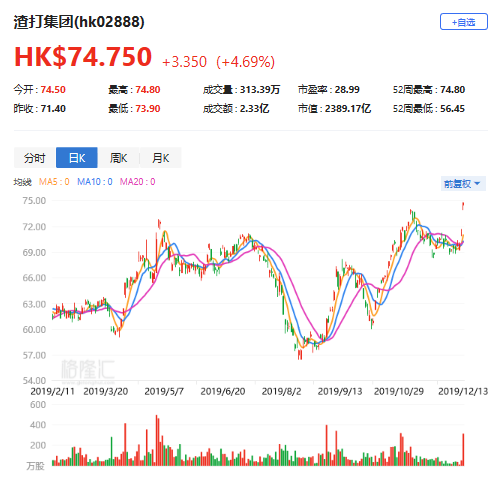This screenshot has width=501, height=485.
Task: Click the 格隆汇 watermark logo
Action: (x=88, y=371)
